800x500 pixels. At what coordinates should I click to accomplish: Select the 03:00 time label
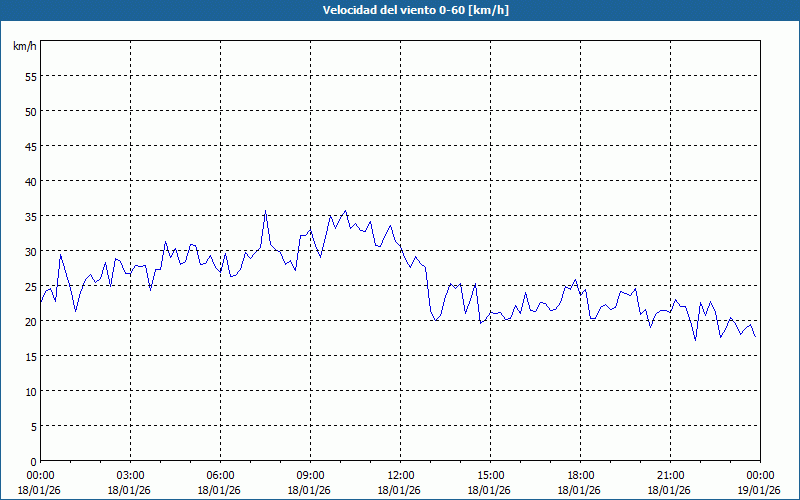coord(130,475)
